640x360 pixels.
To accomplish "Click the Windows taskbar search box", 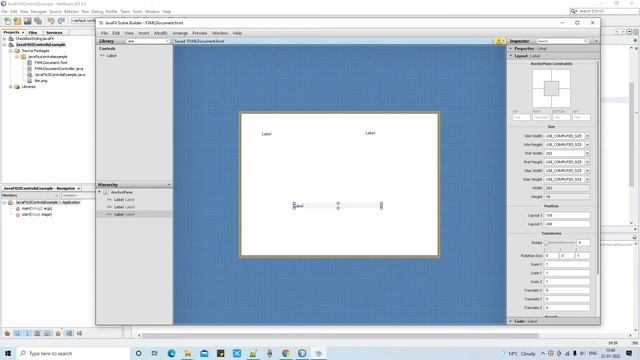I will (x=73, y=353).
